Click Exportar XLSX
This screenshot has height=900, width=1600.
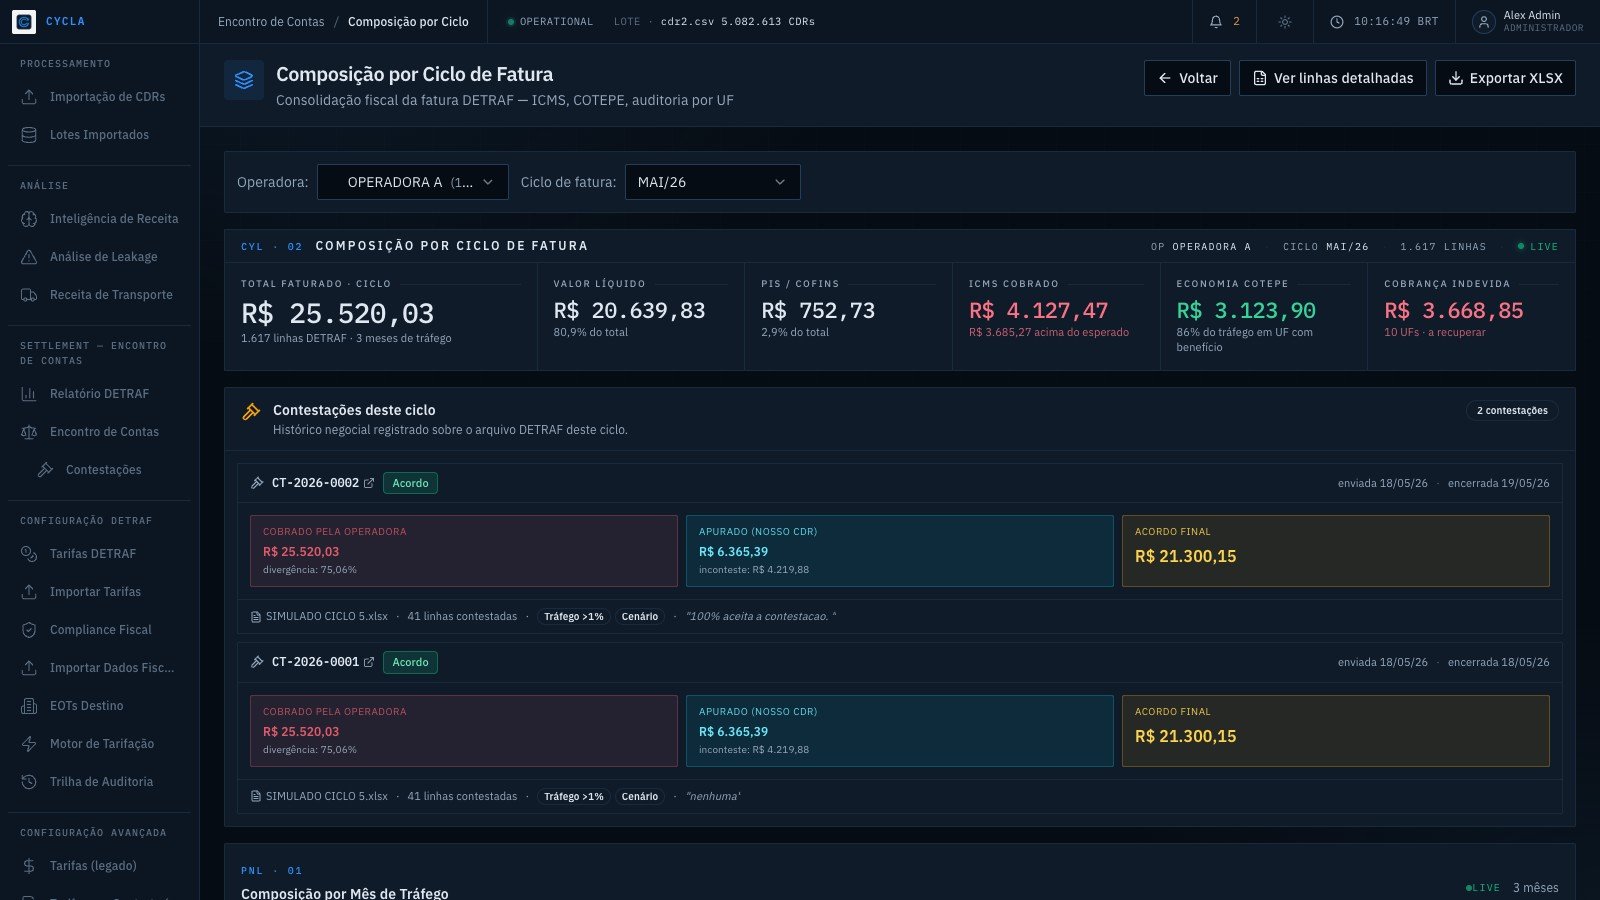(1505, 78)
